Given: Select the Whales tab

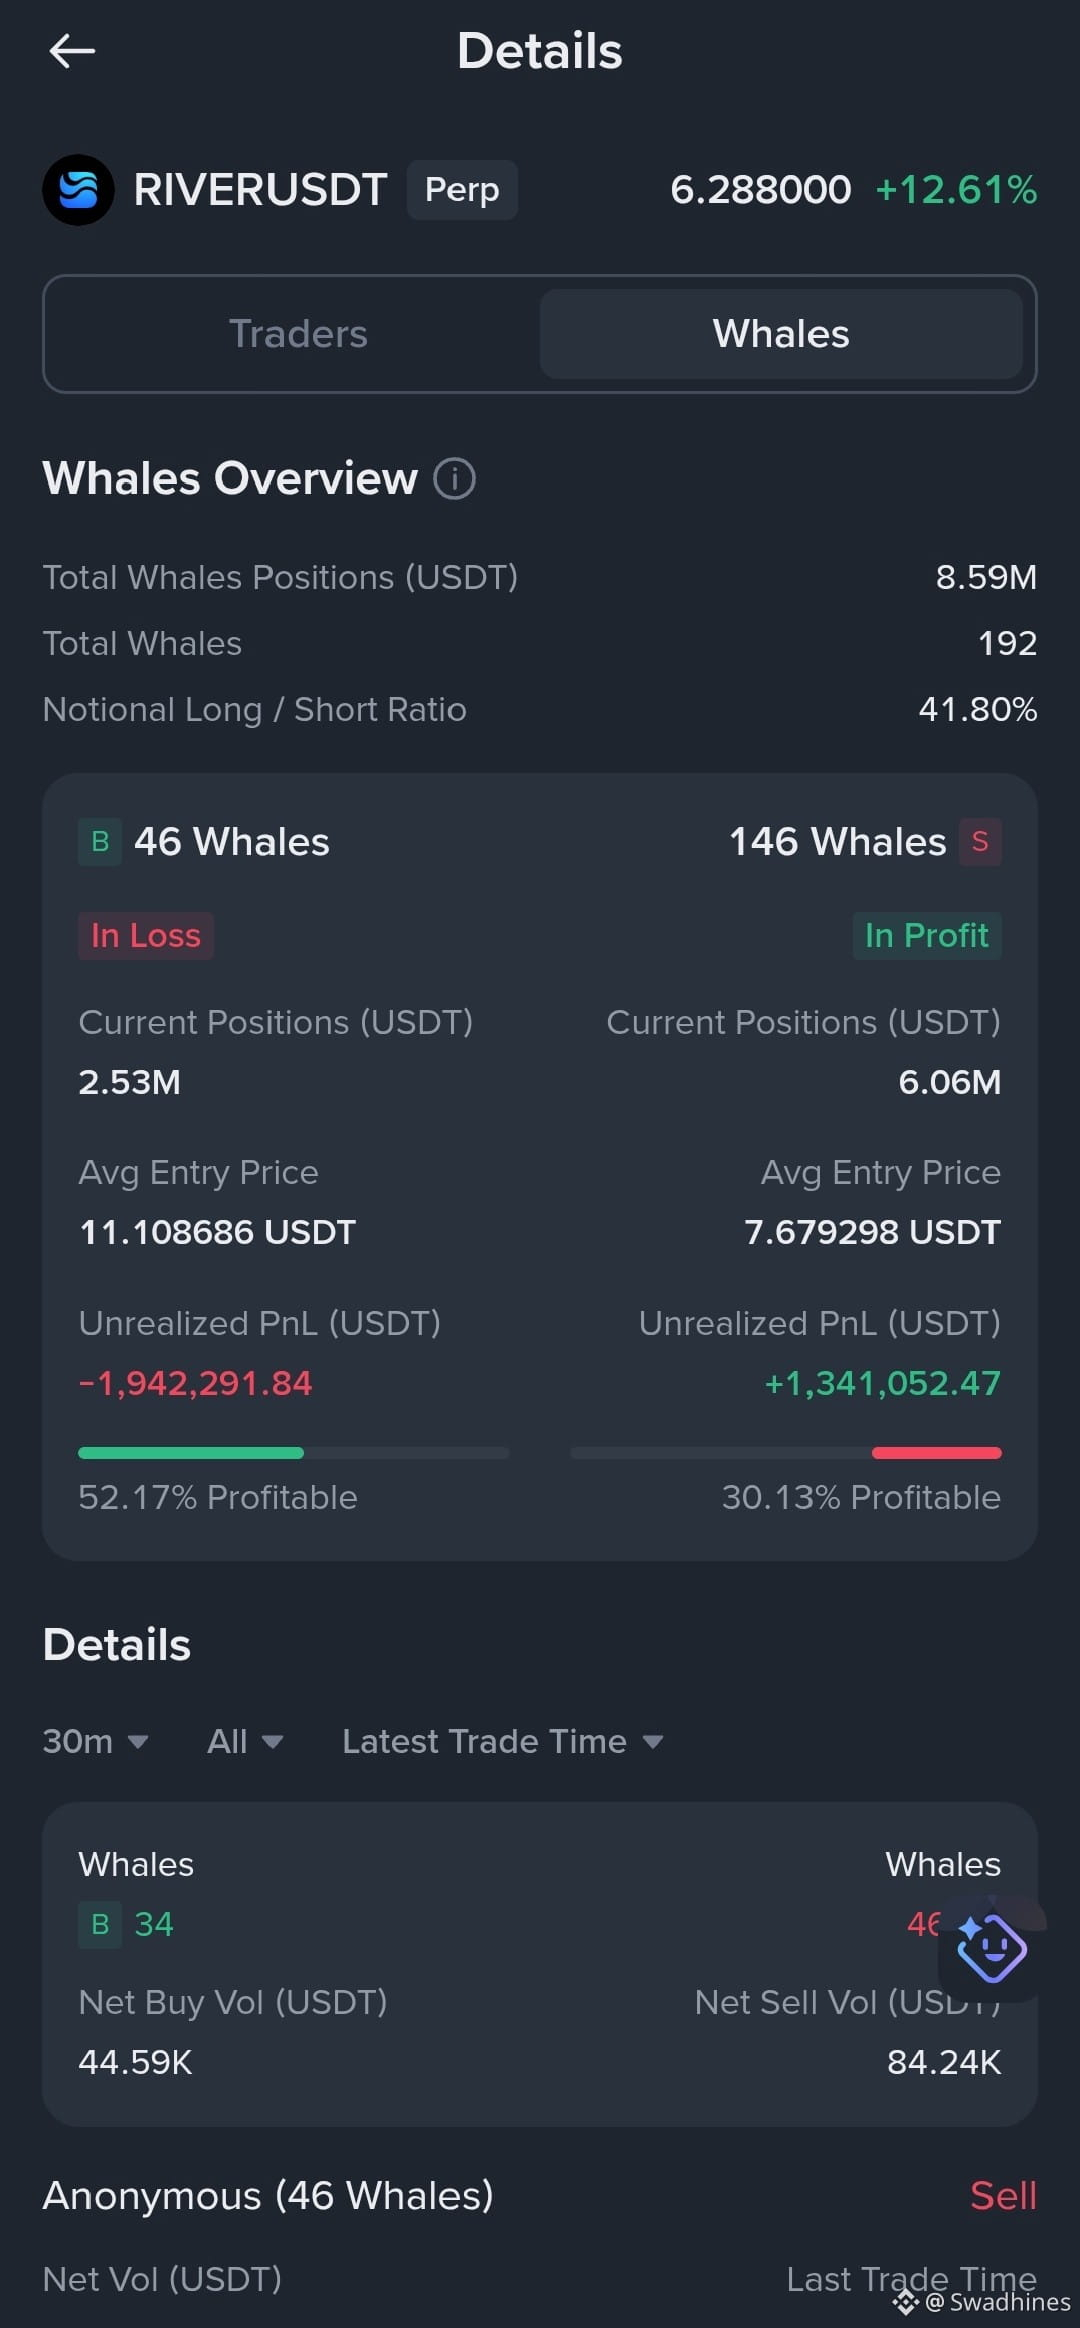Looking at the screenshot, I should (x=781, y=334).
